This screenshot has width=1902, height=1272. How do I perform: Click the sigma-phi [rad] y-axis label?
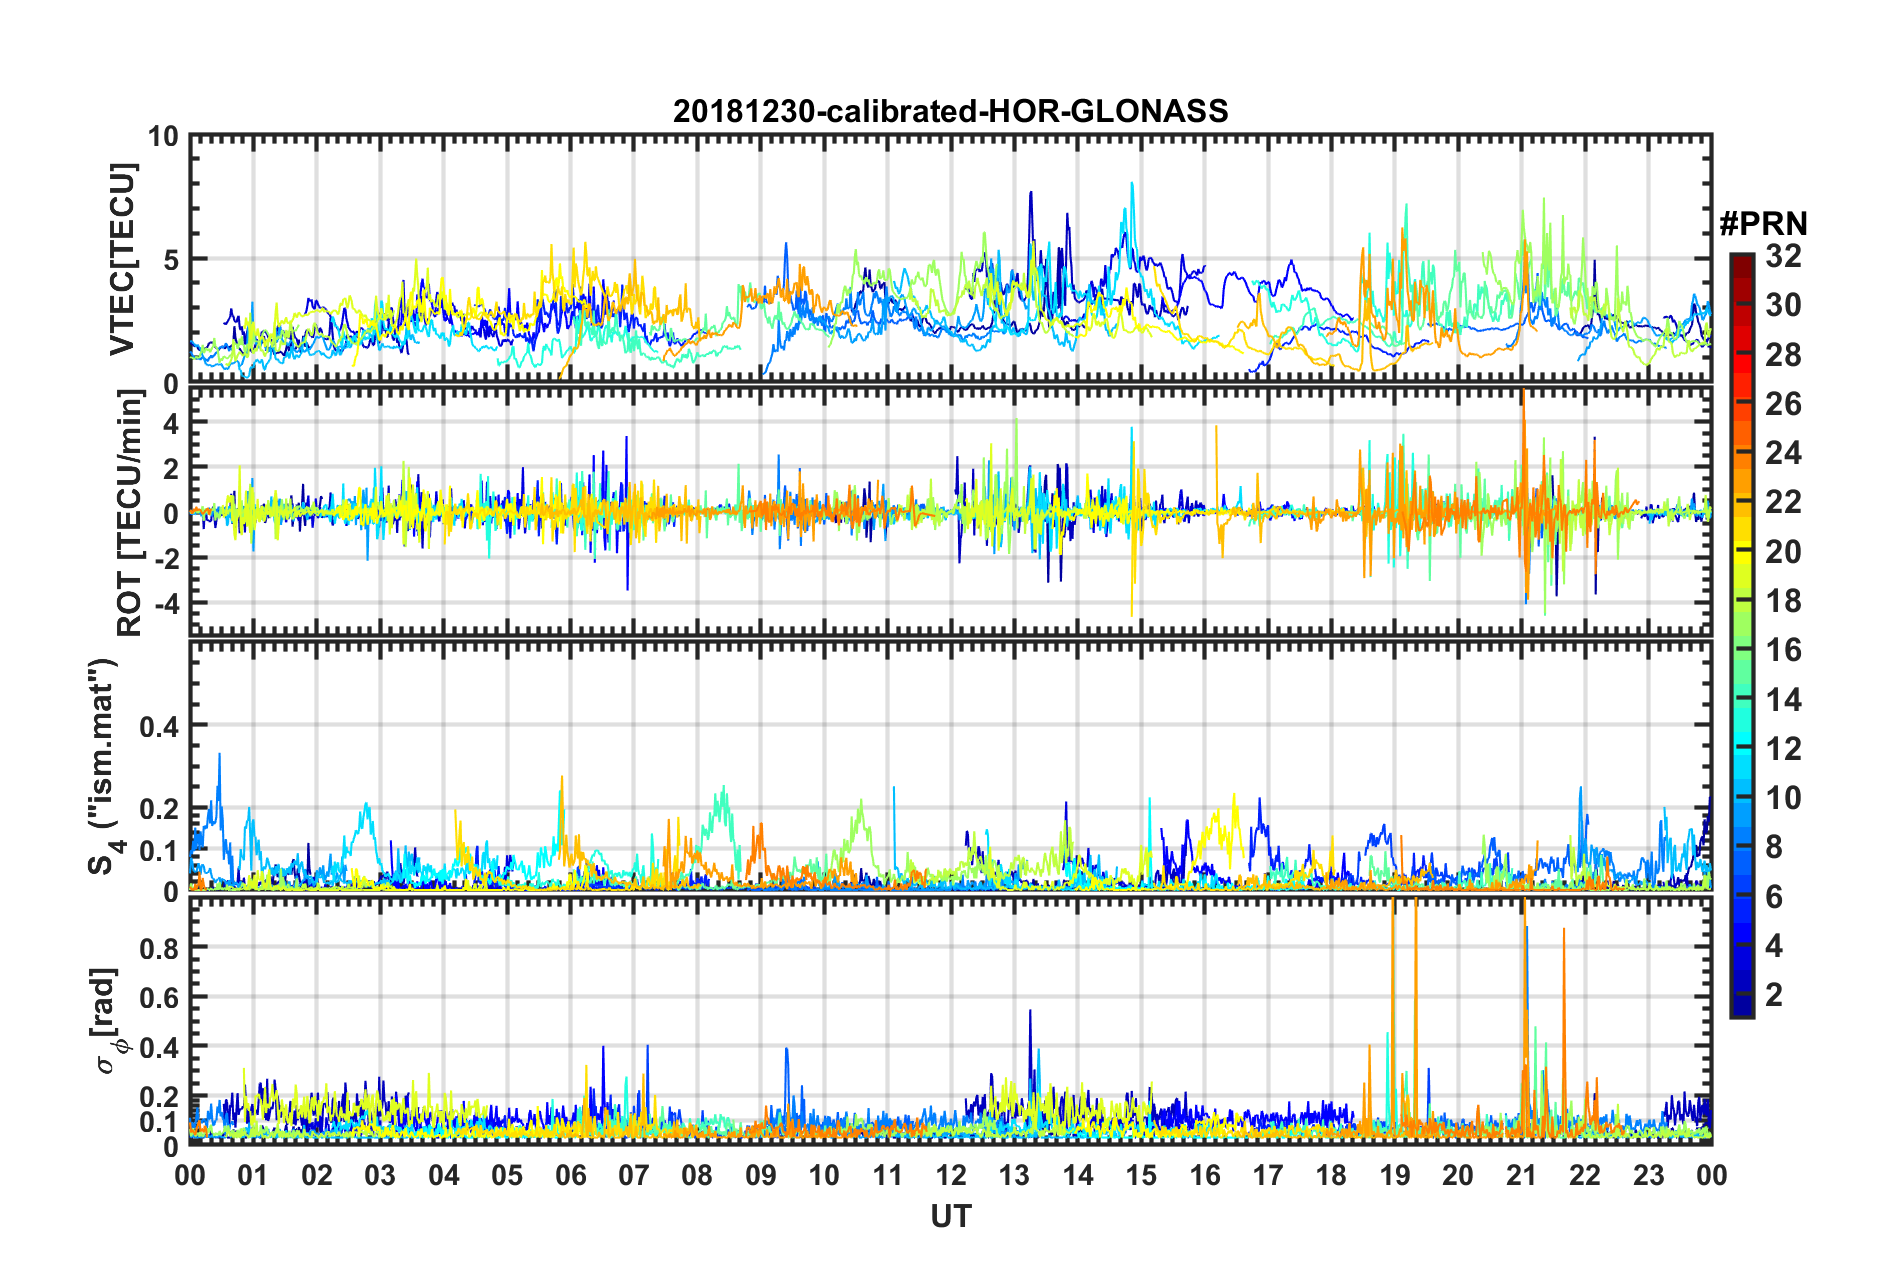pyautogui.click(x=107, y=1021)
